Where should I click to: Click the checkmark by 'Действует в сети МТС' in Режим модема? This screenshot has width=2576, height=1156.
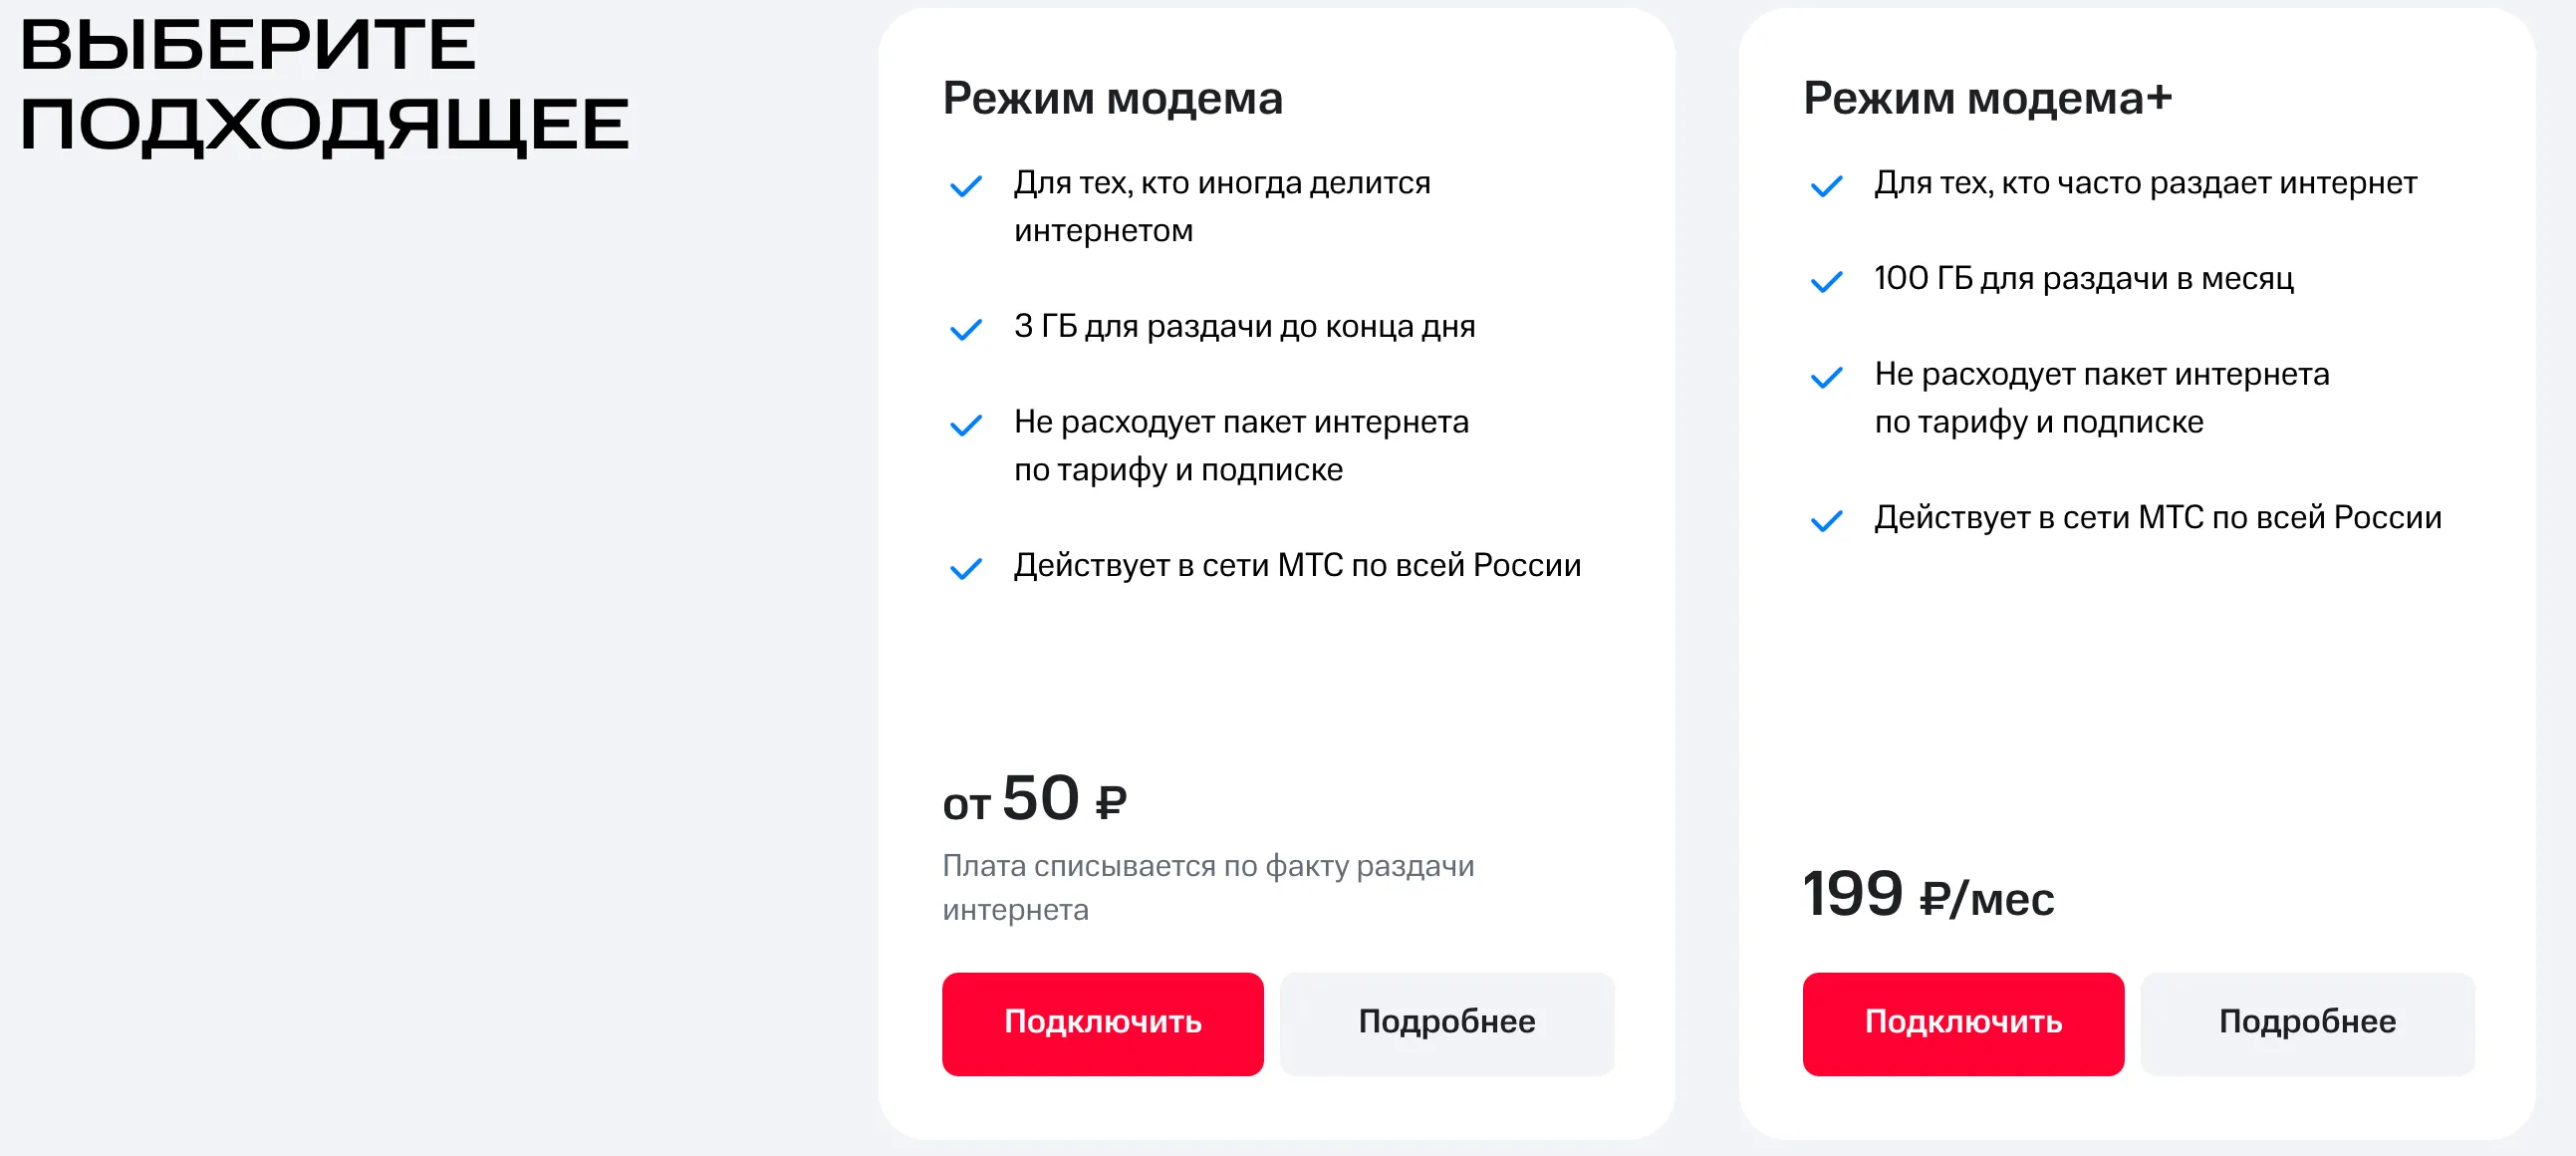[965, 569]
